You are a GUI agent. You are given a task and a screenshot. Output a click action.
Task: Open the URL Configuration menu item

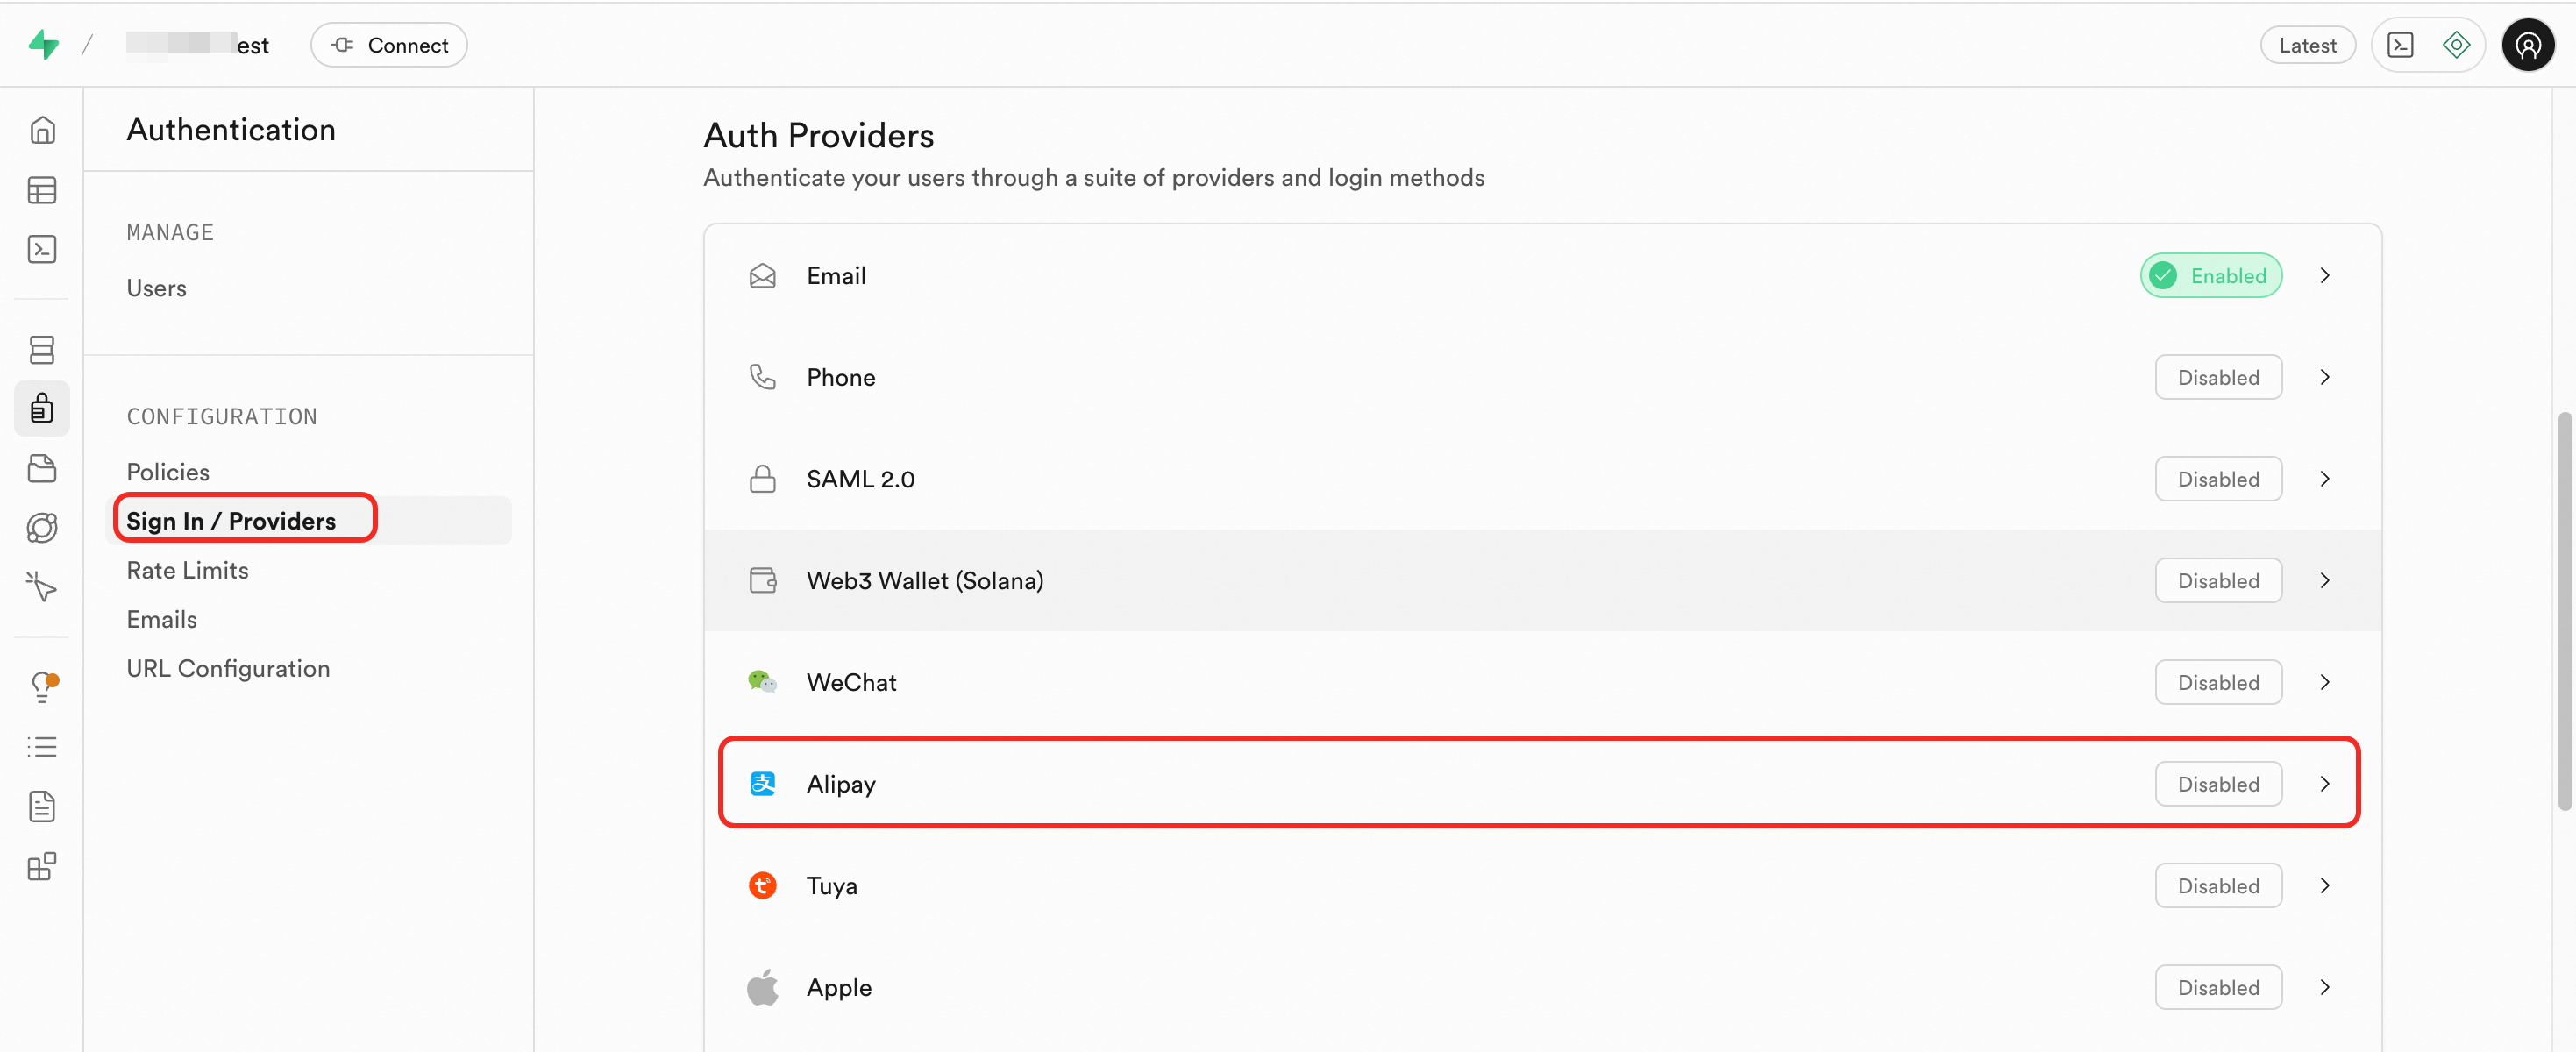point(228,668)
